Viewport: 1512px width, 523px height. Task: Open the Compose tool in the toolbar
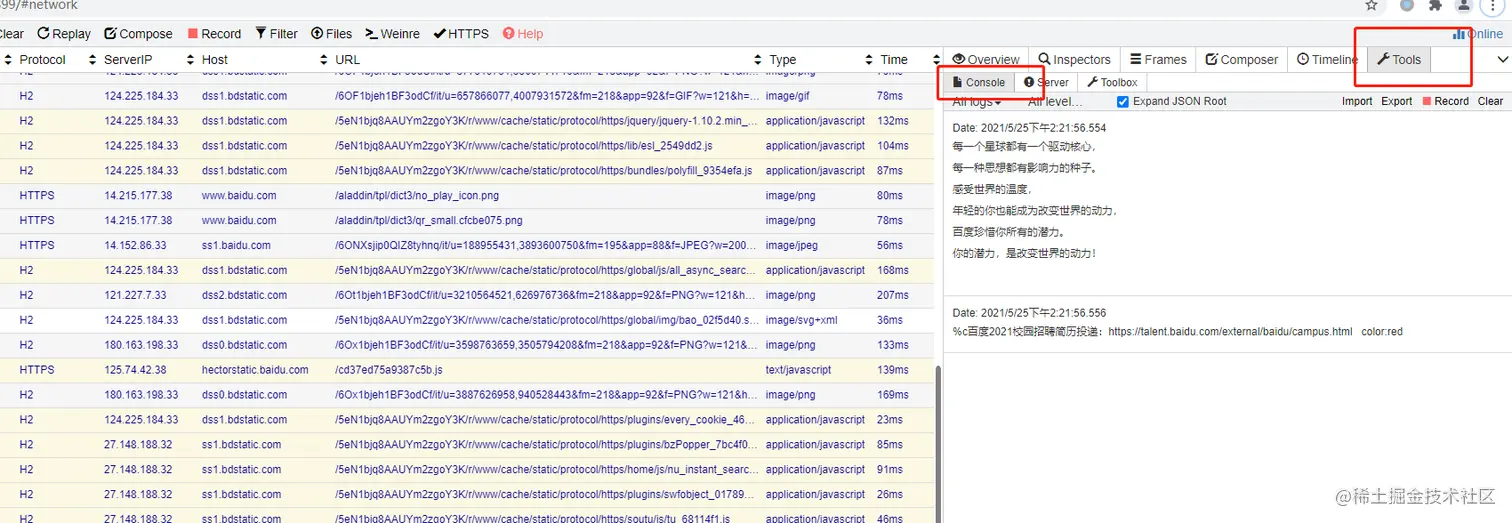pos(138,34)
